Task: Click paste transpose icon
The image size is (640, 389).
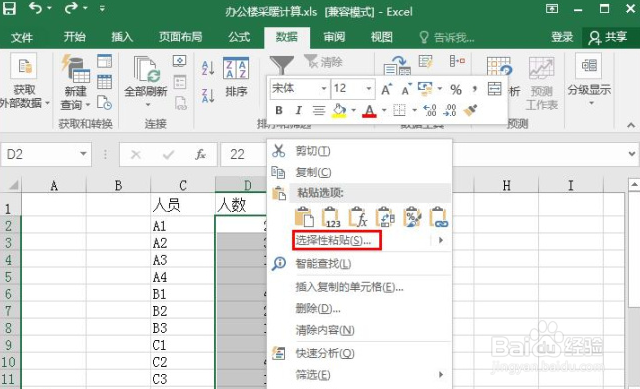Action: 385,217
